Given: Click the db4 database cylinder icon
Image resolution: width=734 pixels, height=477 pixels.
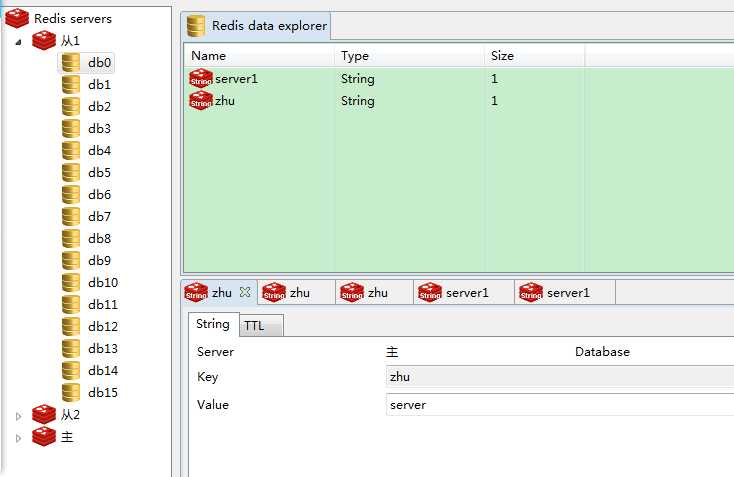Looking at the screenshot, I should [71, 150].
